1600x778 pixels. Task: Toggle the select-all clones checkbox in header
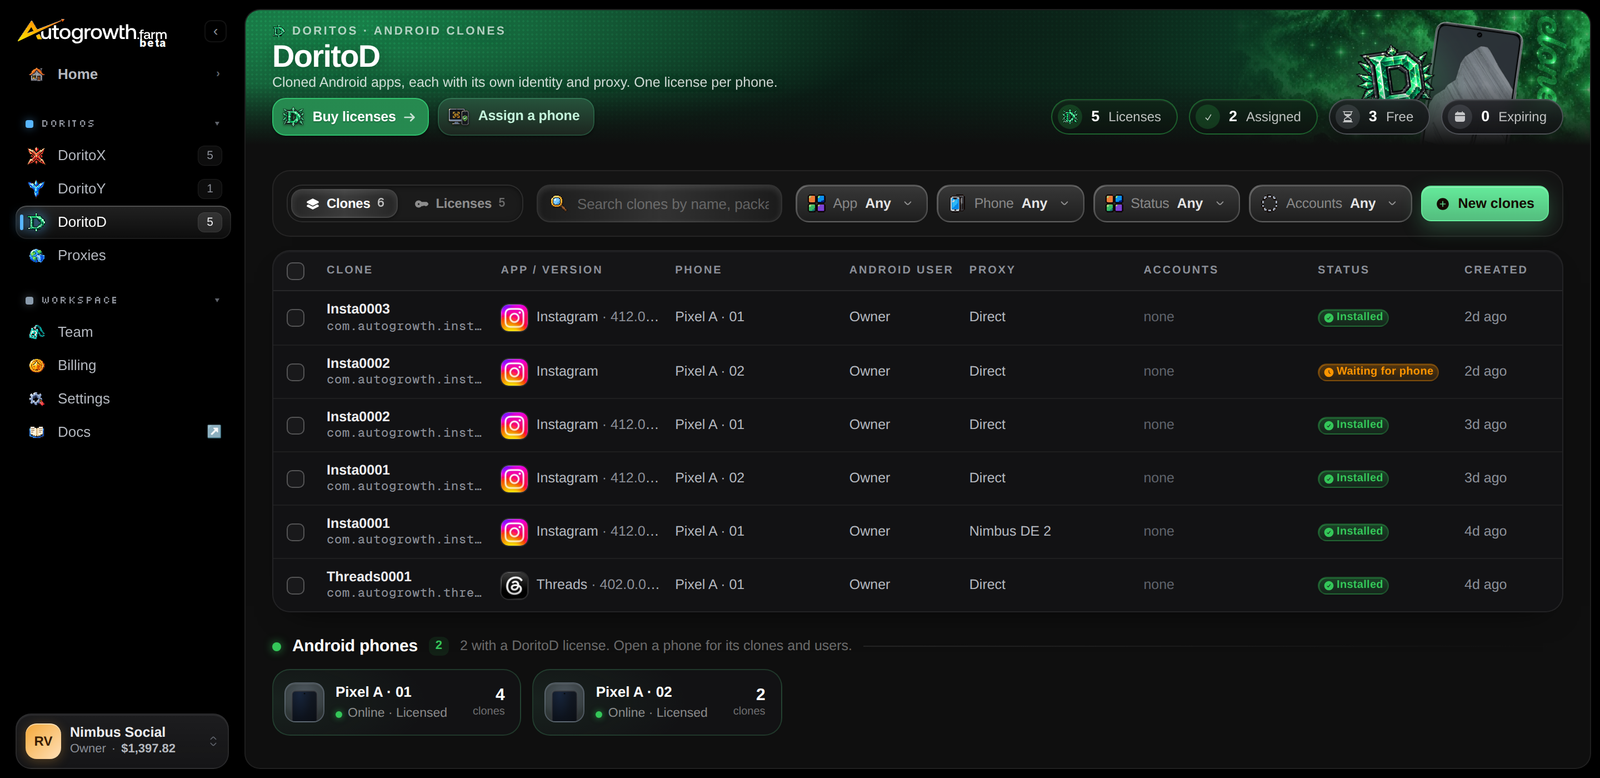[x=296, y=271]
